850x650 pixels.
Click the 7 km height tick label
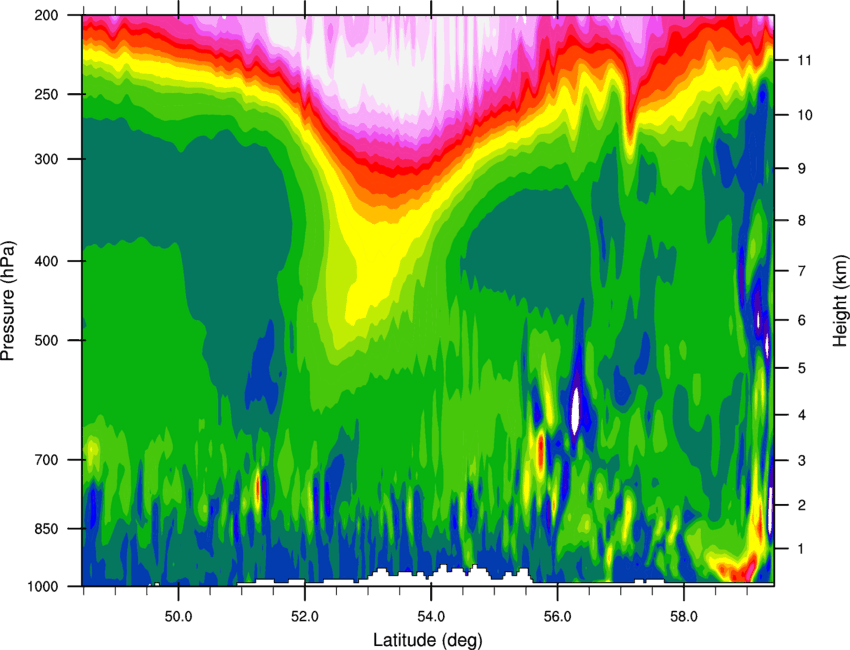(x=802, y=271)
